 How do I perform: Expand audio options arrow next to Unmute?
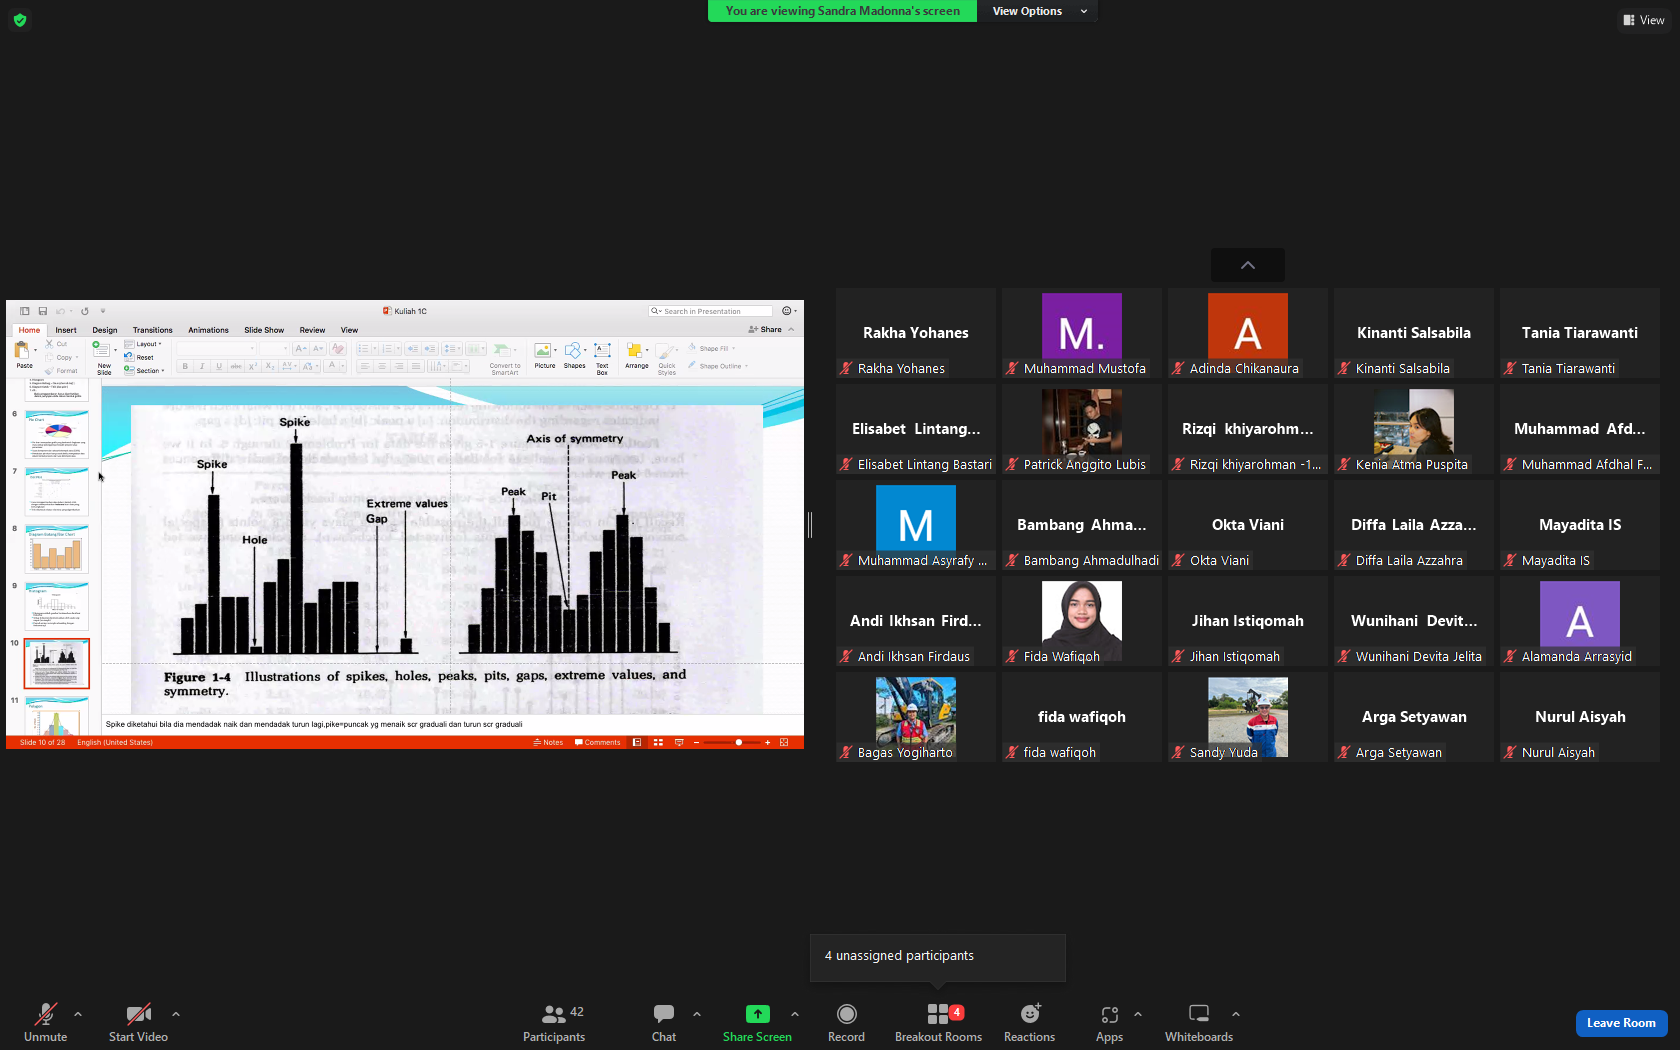78,1014
